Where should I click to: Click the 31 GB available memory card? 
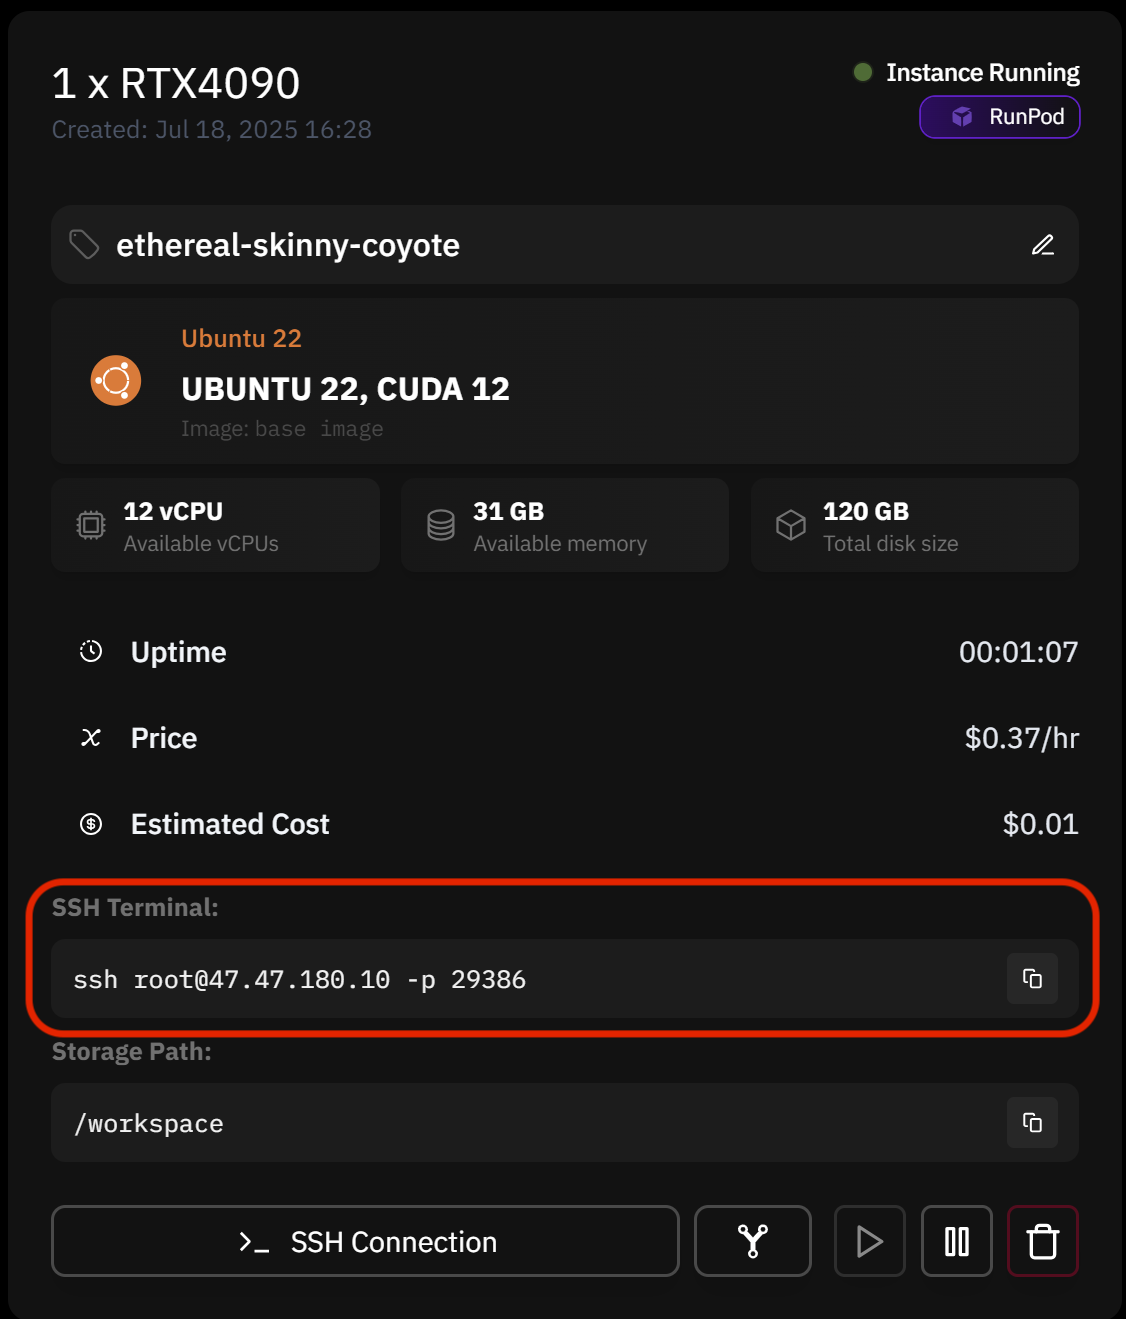[x=565, y=525]
